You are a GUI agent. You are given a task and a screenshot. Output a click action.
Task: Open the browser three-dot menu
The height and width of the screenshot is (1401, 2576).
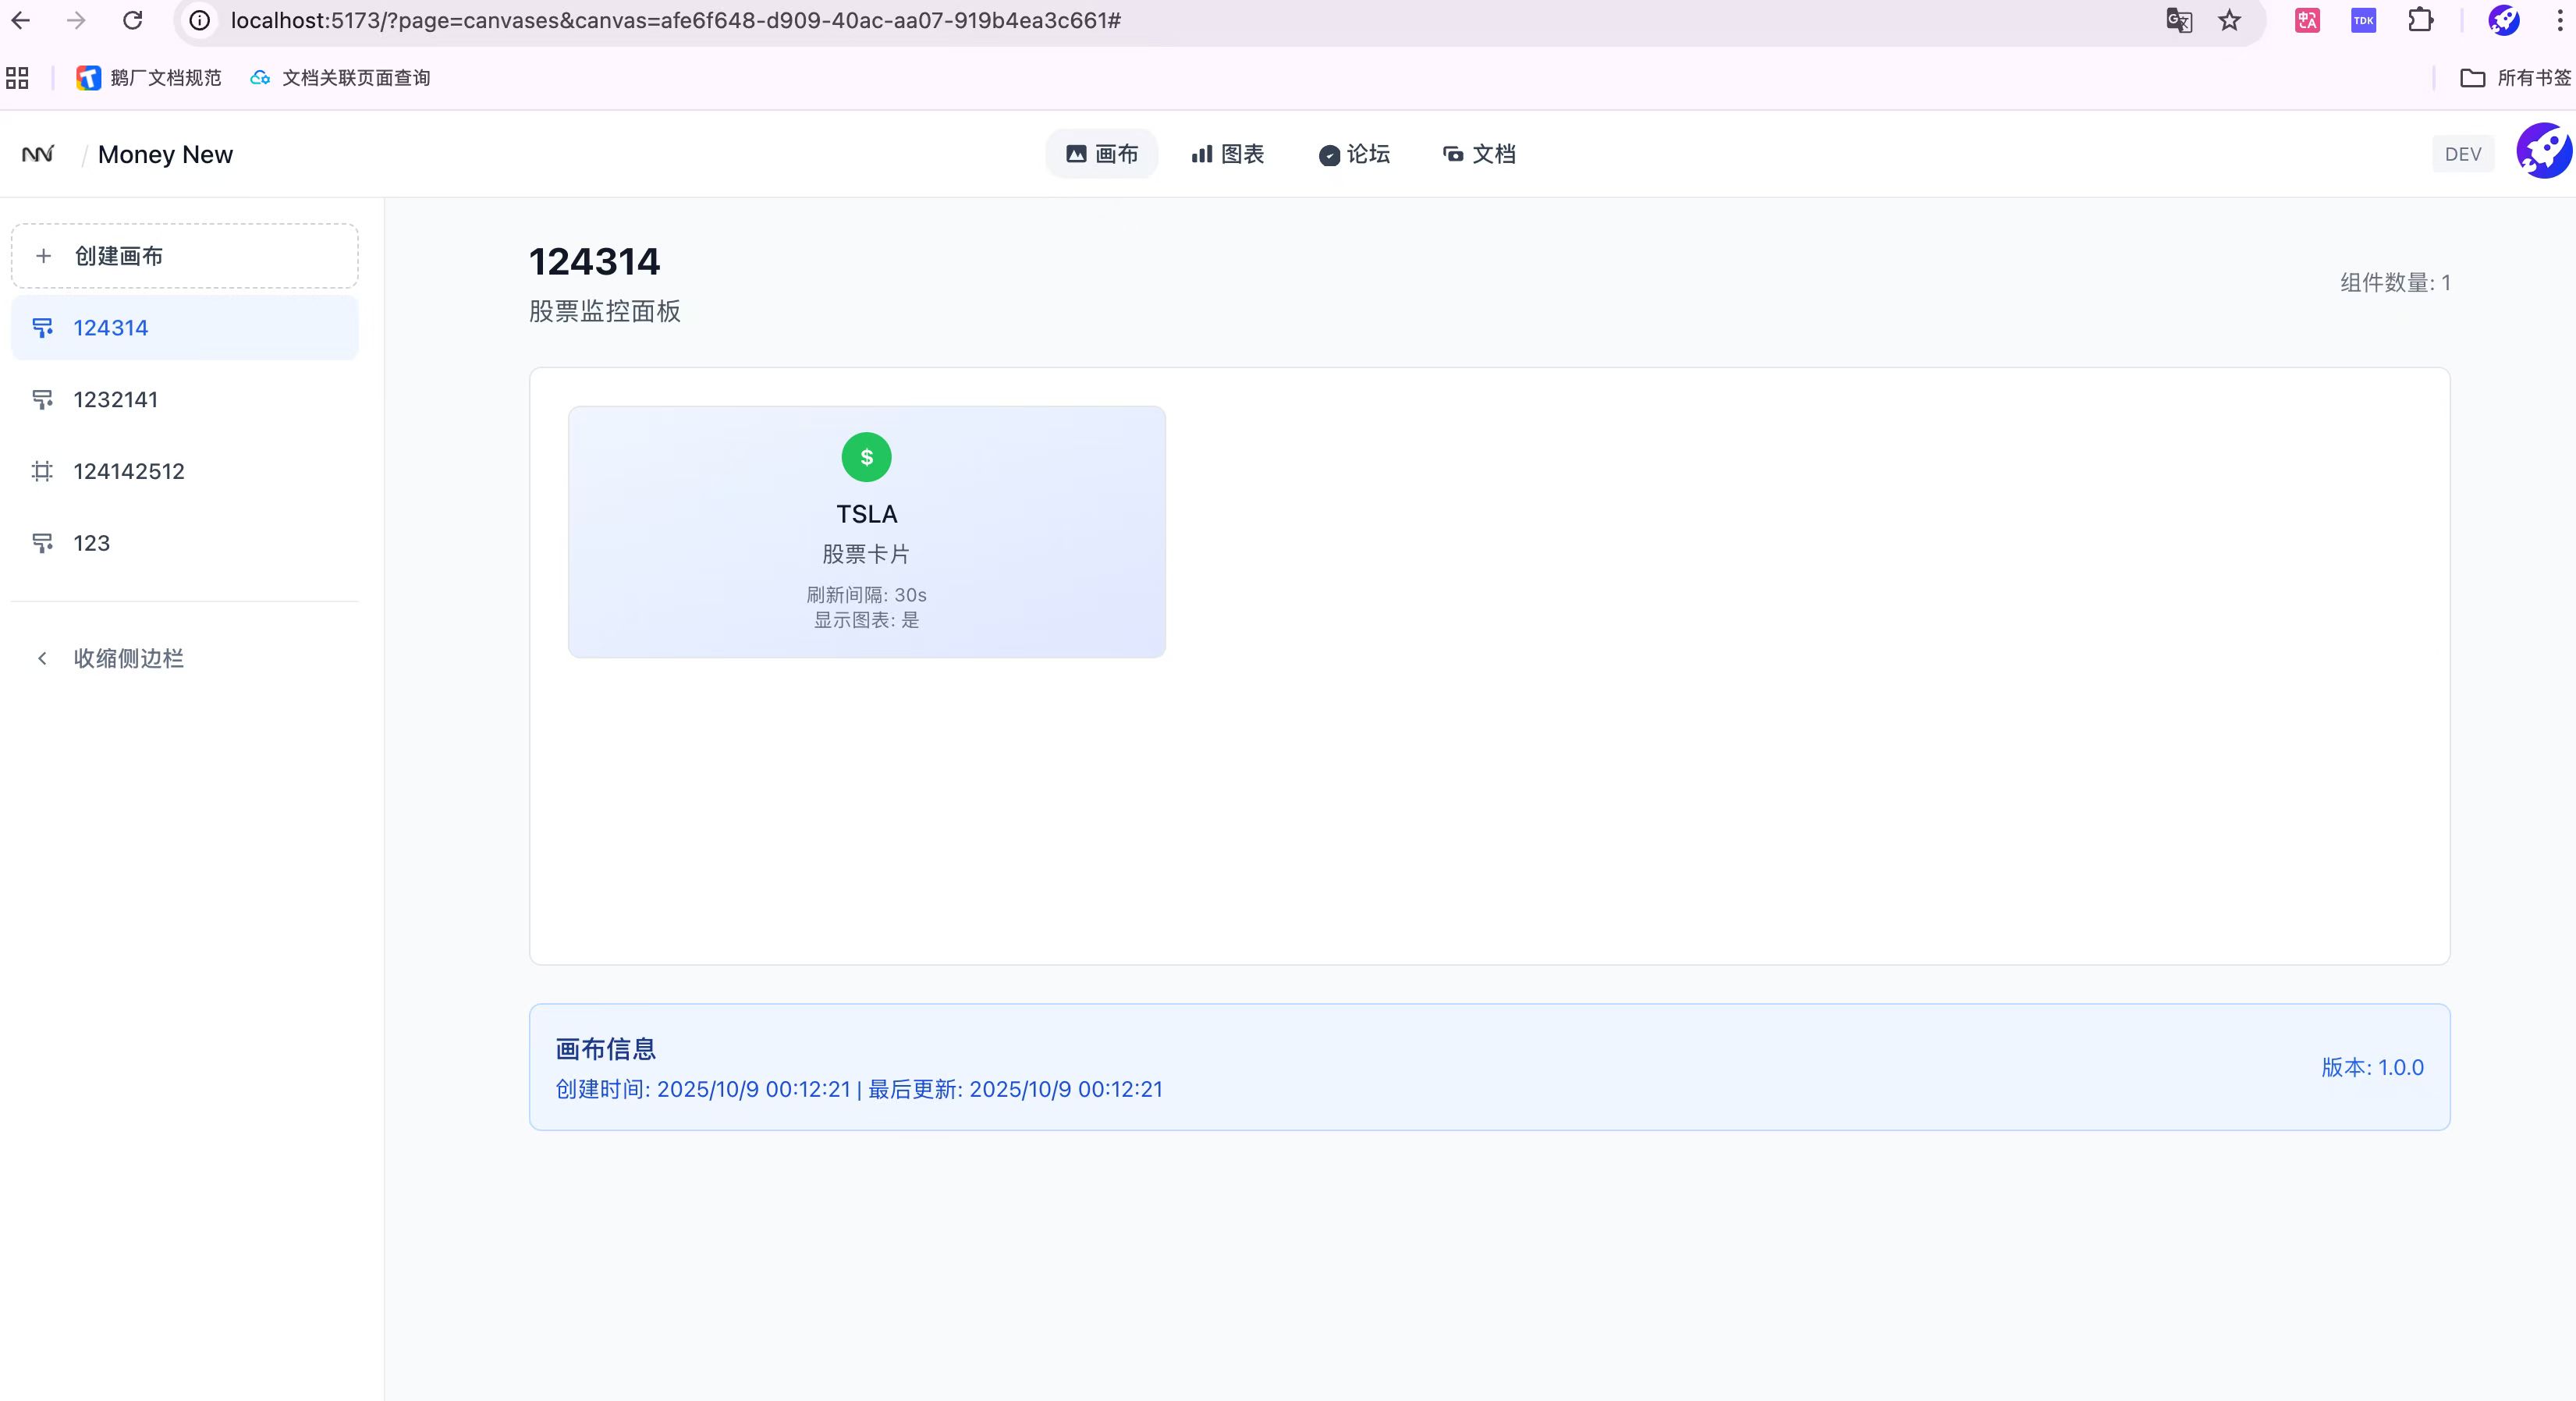click(2559, 20)
